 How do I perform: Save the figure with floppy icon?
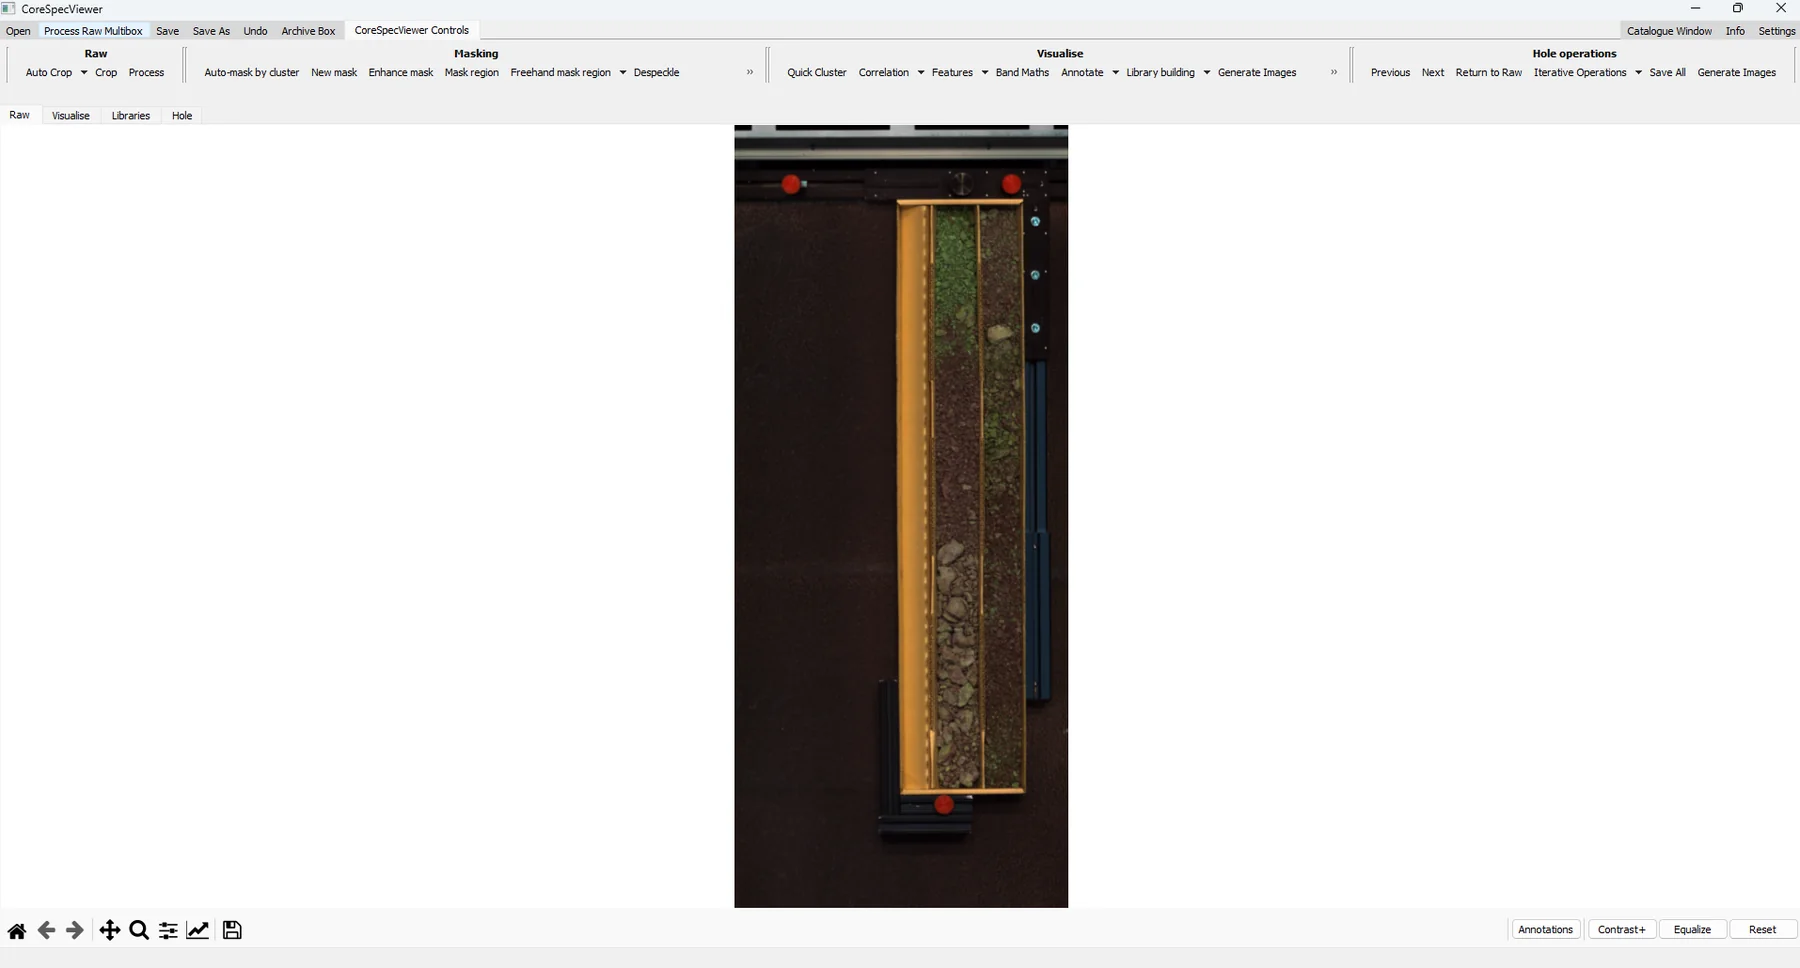pos(232,931)
